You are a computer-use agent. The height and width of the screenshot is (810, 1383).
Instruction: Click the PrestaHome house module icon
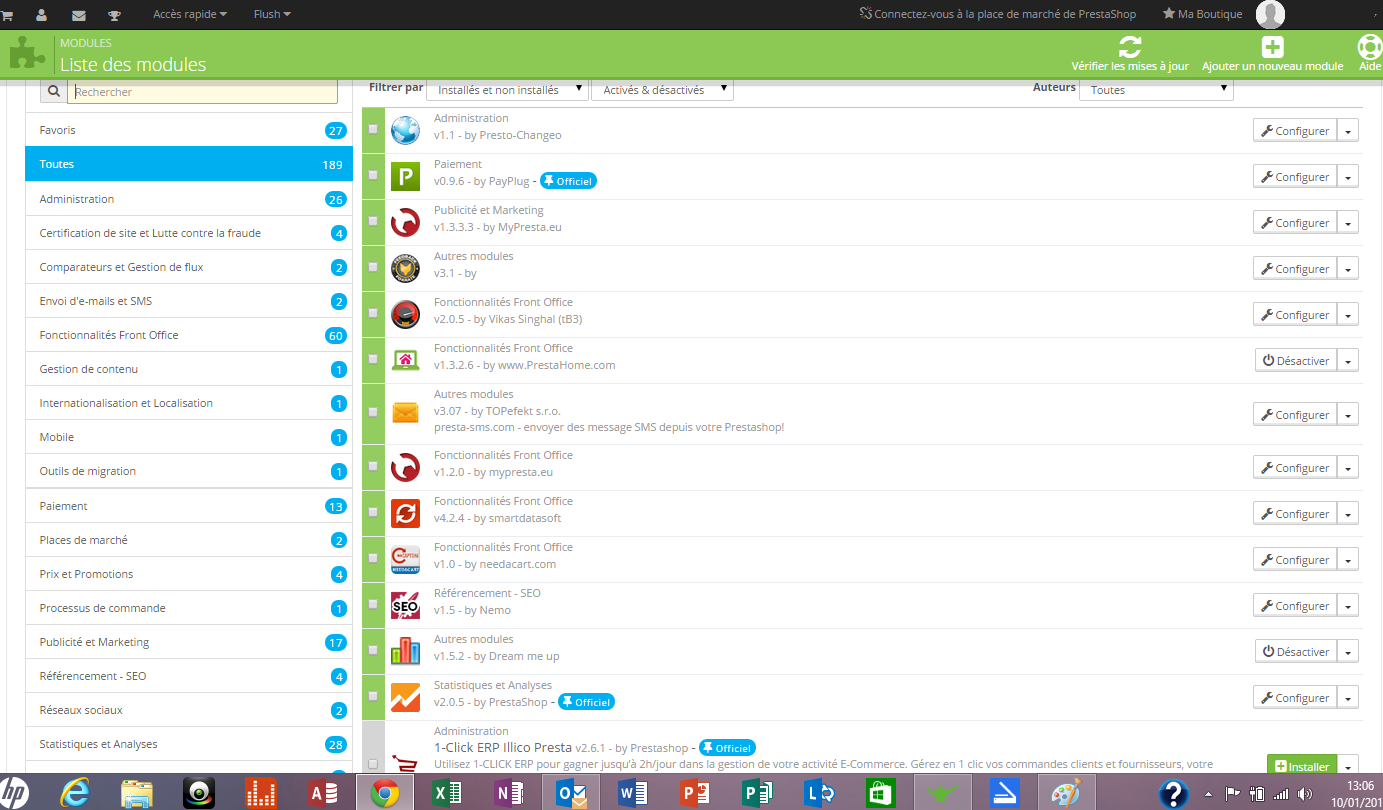click(x=405, y=360)
